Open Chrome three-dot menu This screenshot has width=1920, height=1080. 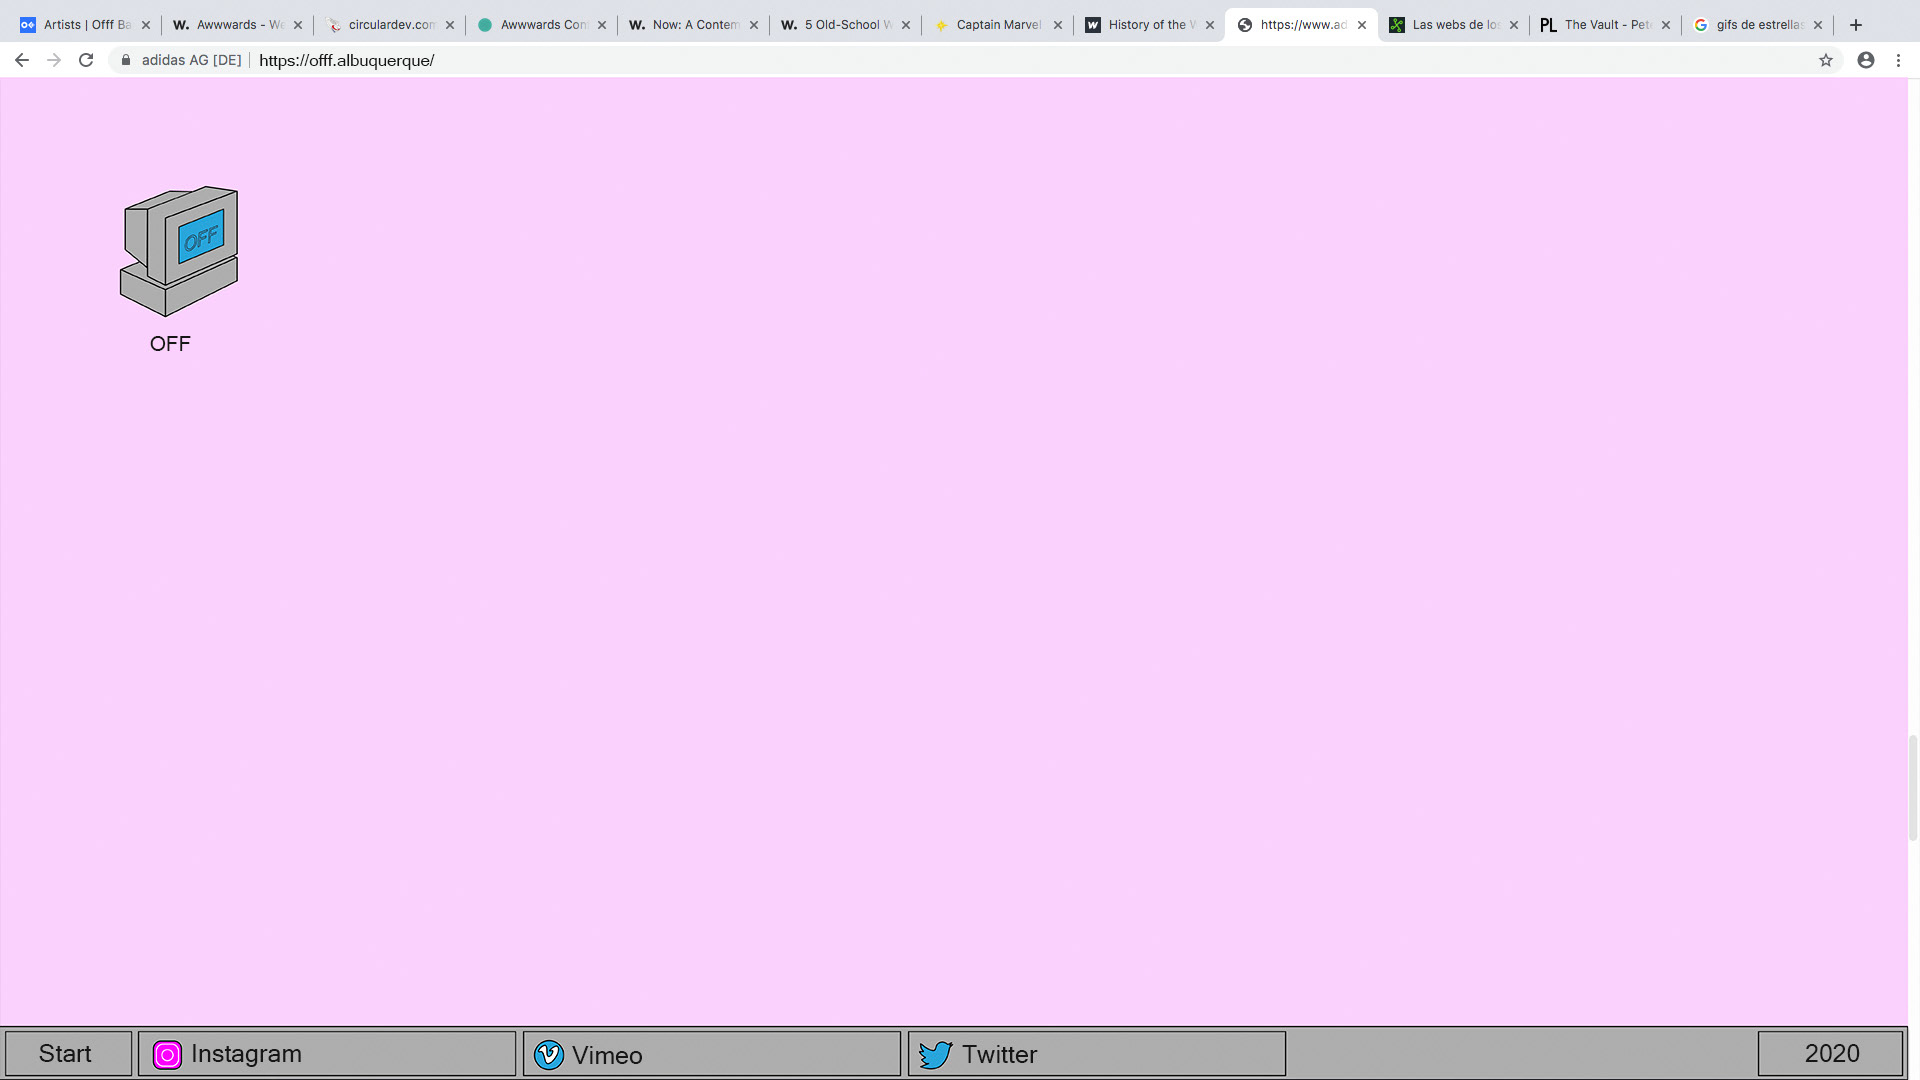(1898, 60)
